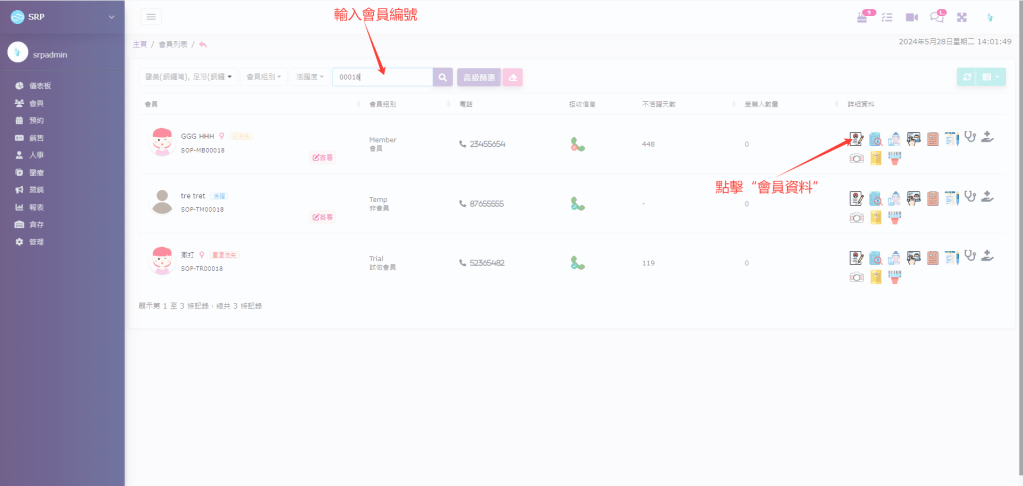Click the stethoscope icon in first row

coord(970,139)
